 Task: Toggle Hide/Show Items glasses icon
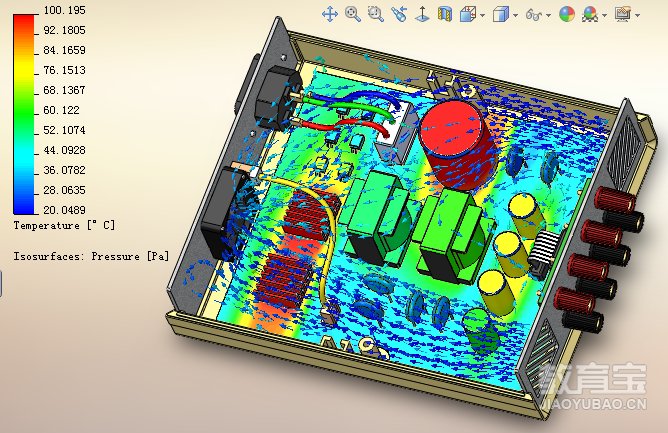(x=534, y=14)
